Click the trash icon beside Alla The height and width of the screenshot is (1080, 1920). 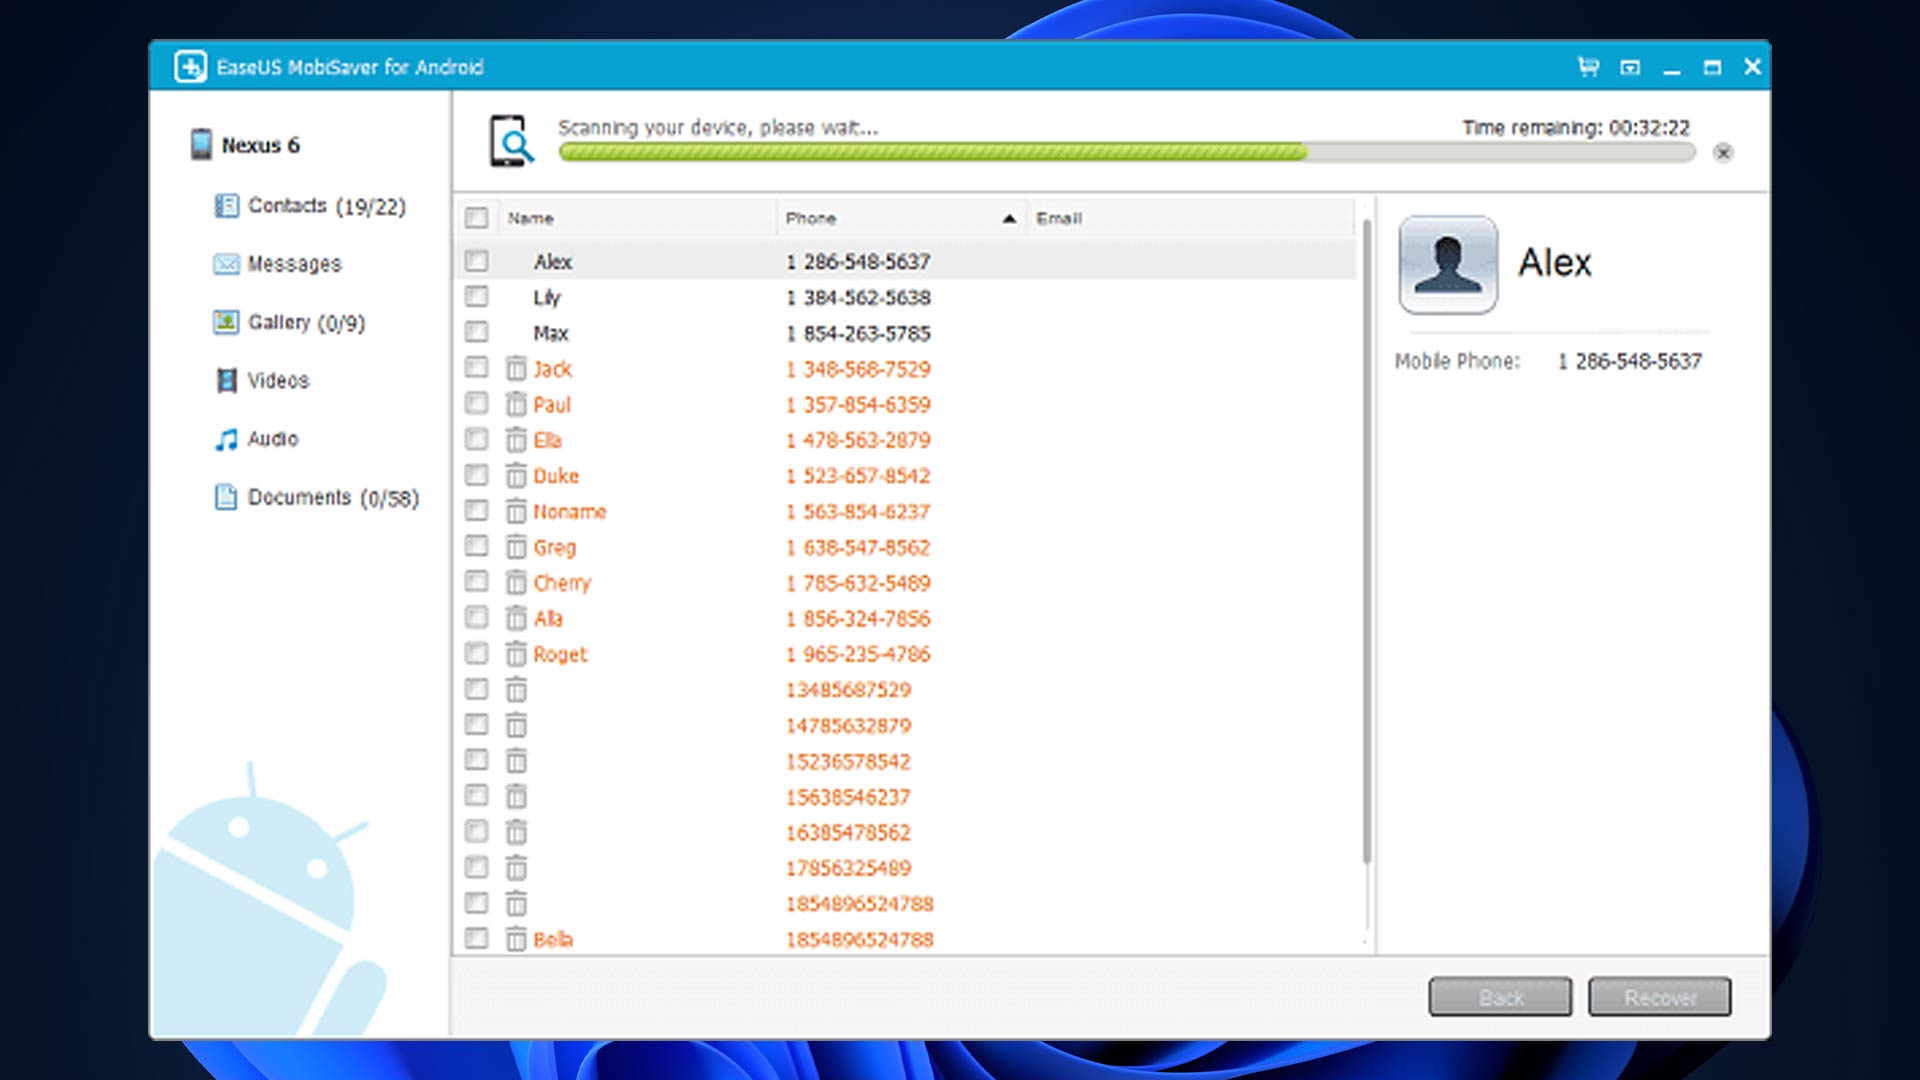coord(516,618)
